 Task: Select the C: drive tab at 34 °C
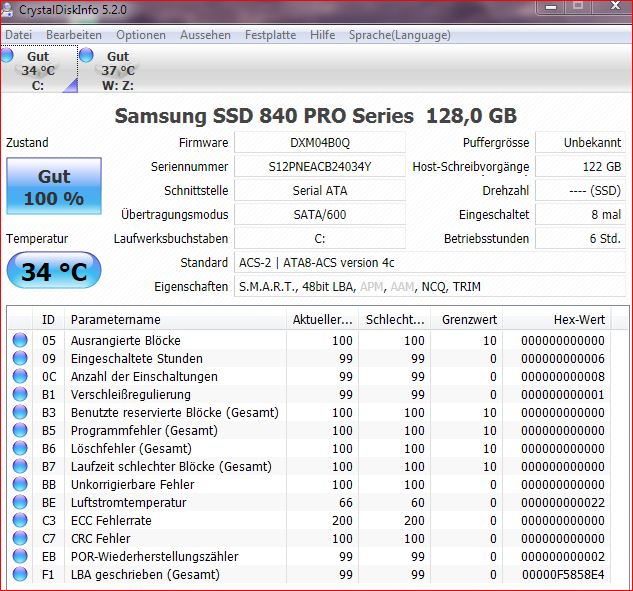pos(39,69)
